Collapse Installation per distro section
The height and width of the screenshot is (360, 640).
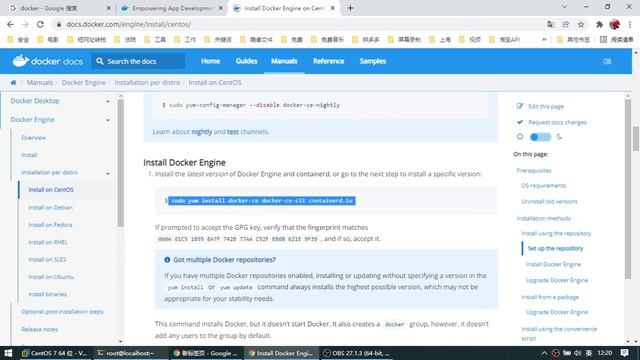coord(108,173)
